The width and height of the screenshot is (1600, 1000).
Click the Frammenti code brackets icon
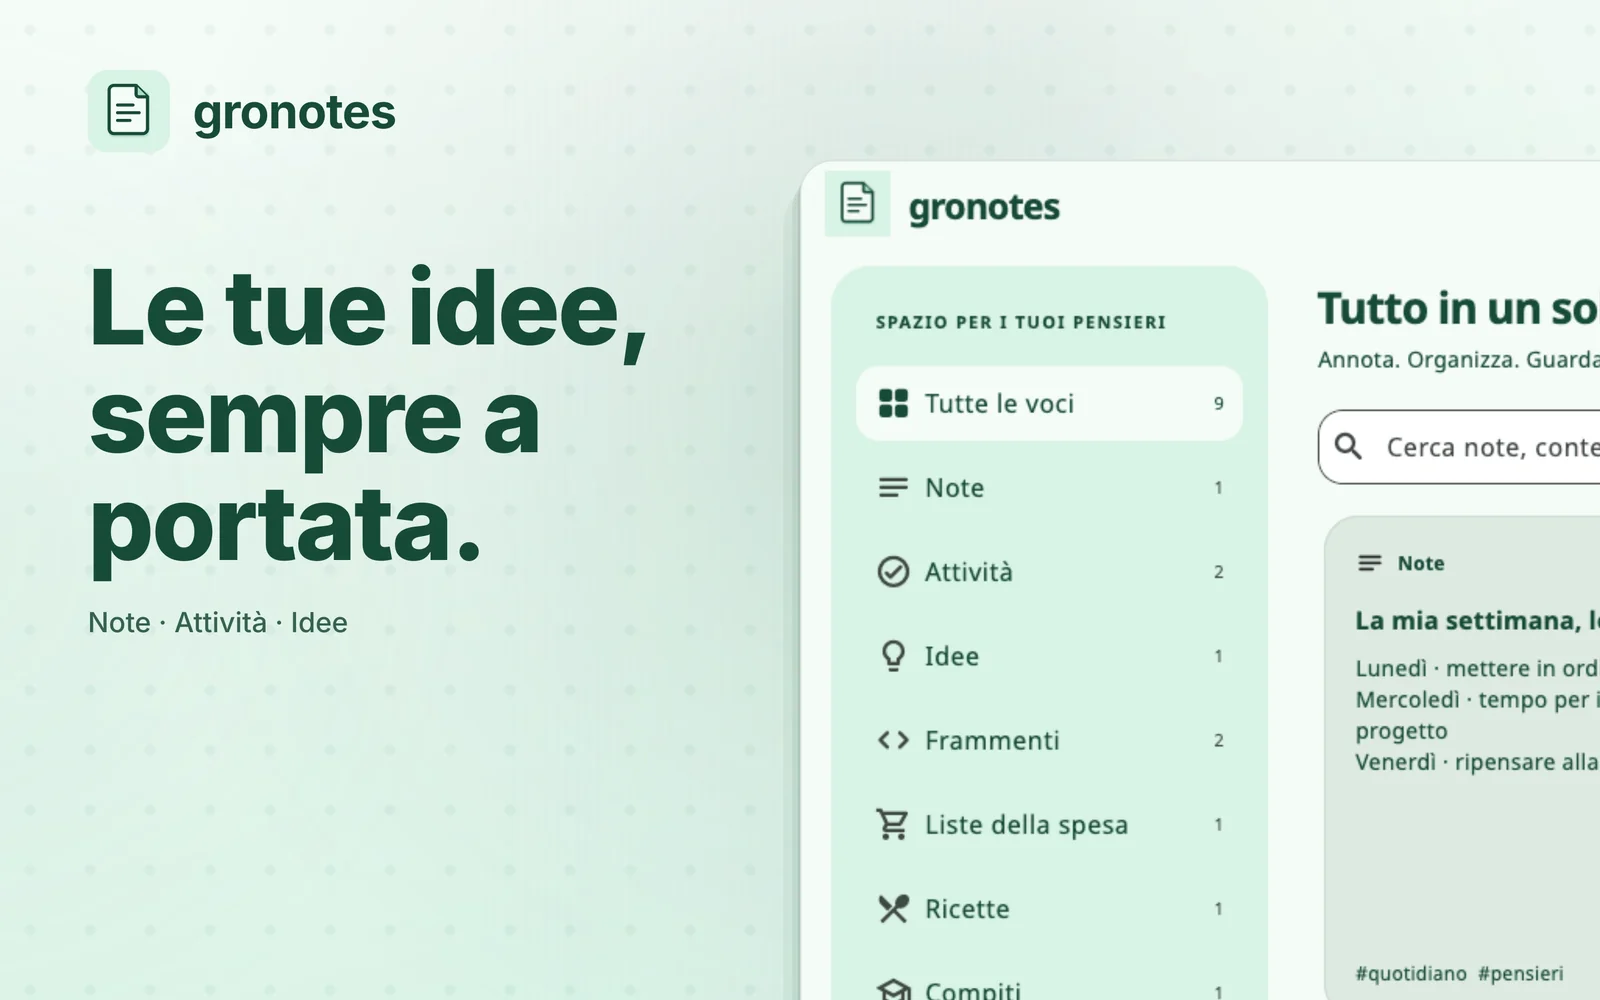[x=893, y=740]
